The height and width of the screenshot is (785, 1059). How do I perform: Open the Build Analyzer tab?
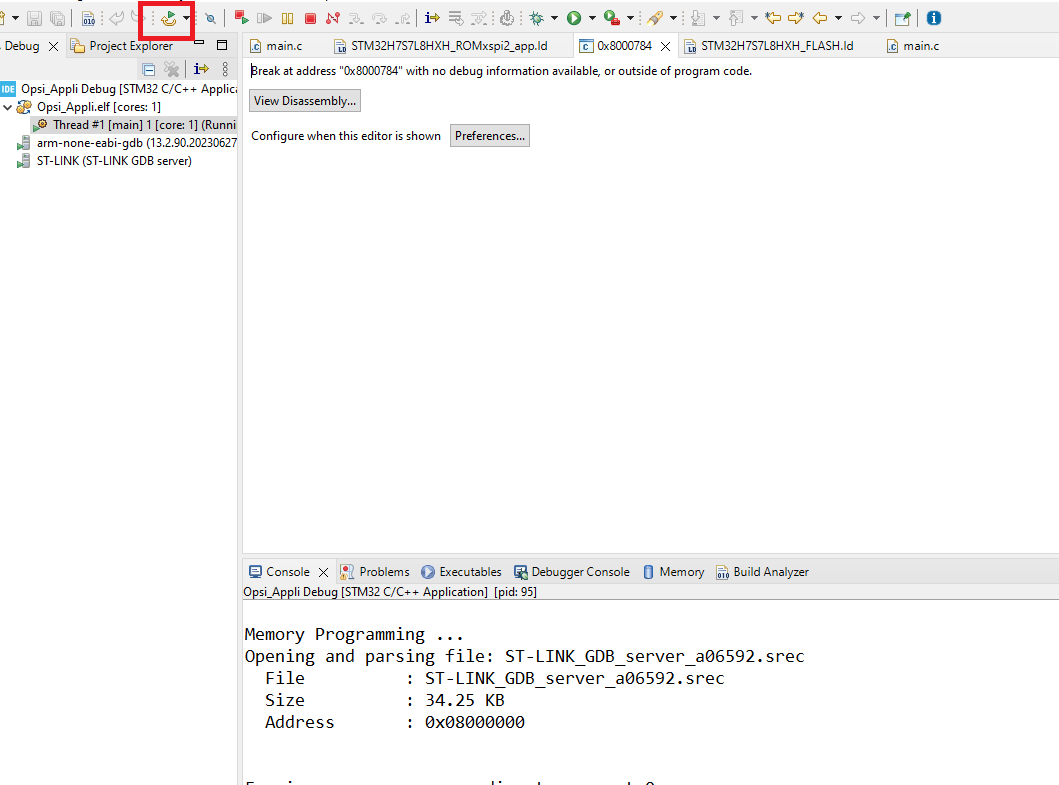[763, 571]
